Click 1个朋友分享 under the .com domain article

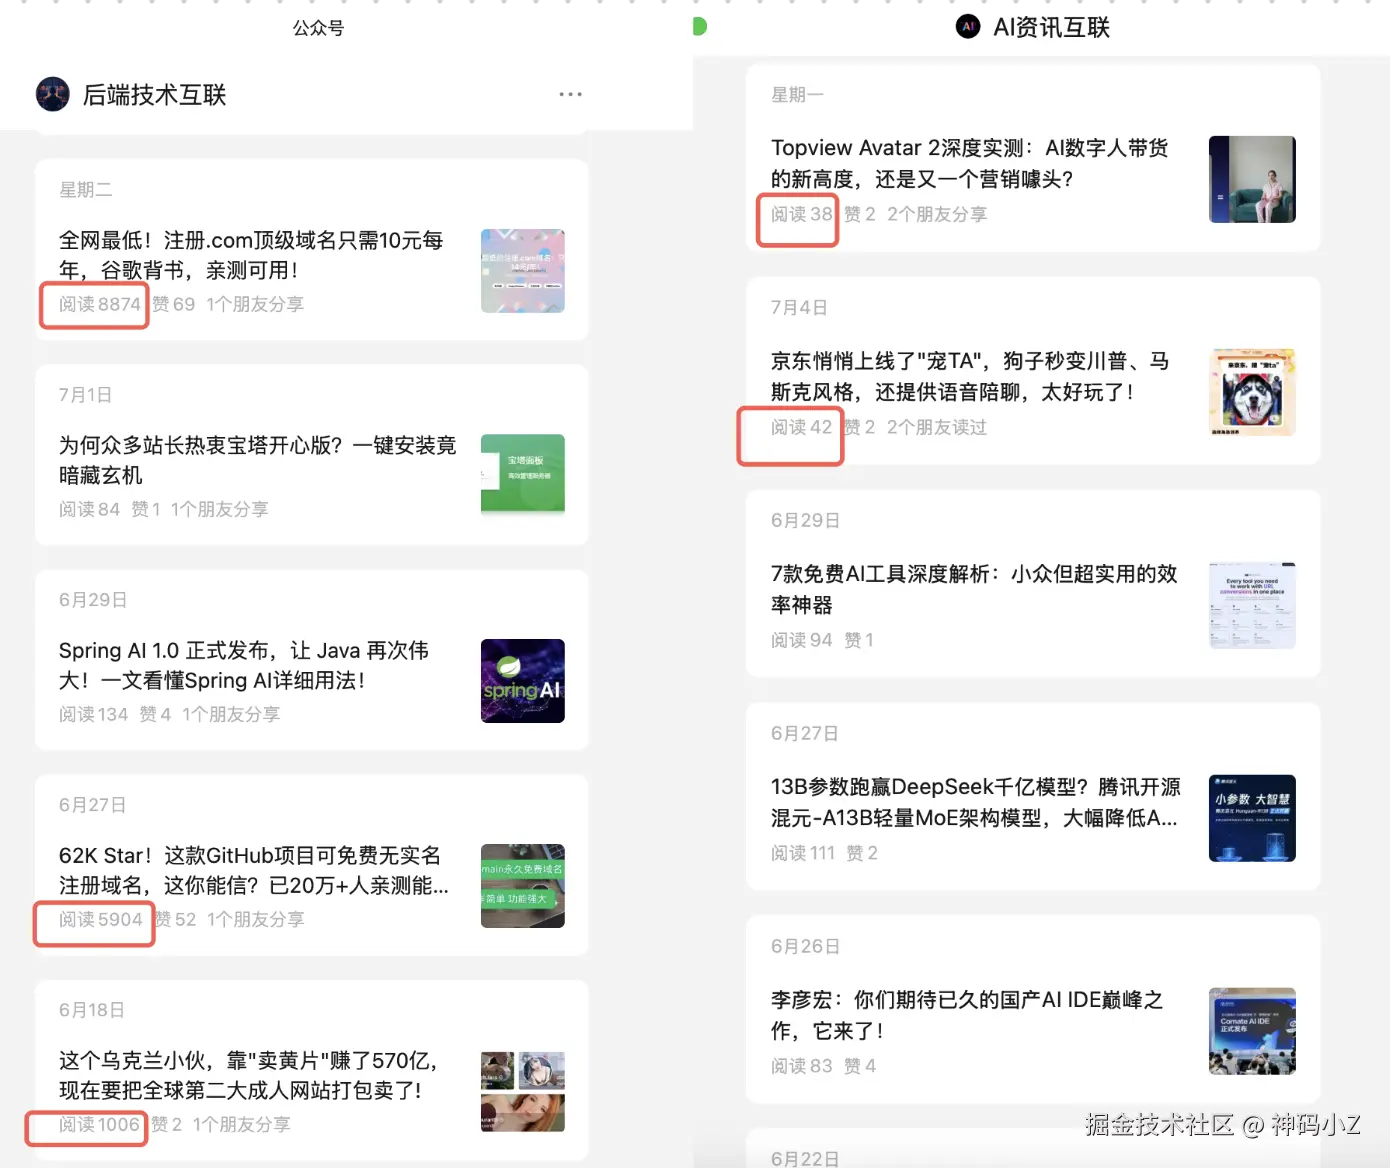point(255,304)
